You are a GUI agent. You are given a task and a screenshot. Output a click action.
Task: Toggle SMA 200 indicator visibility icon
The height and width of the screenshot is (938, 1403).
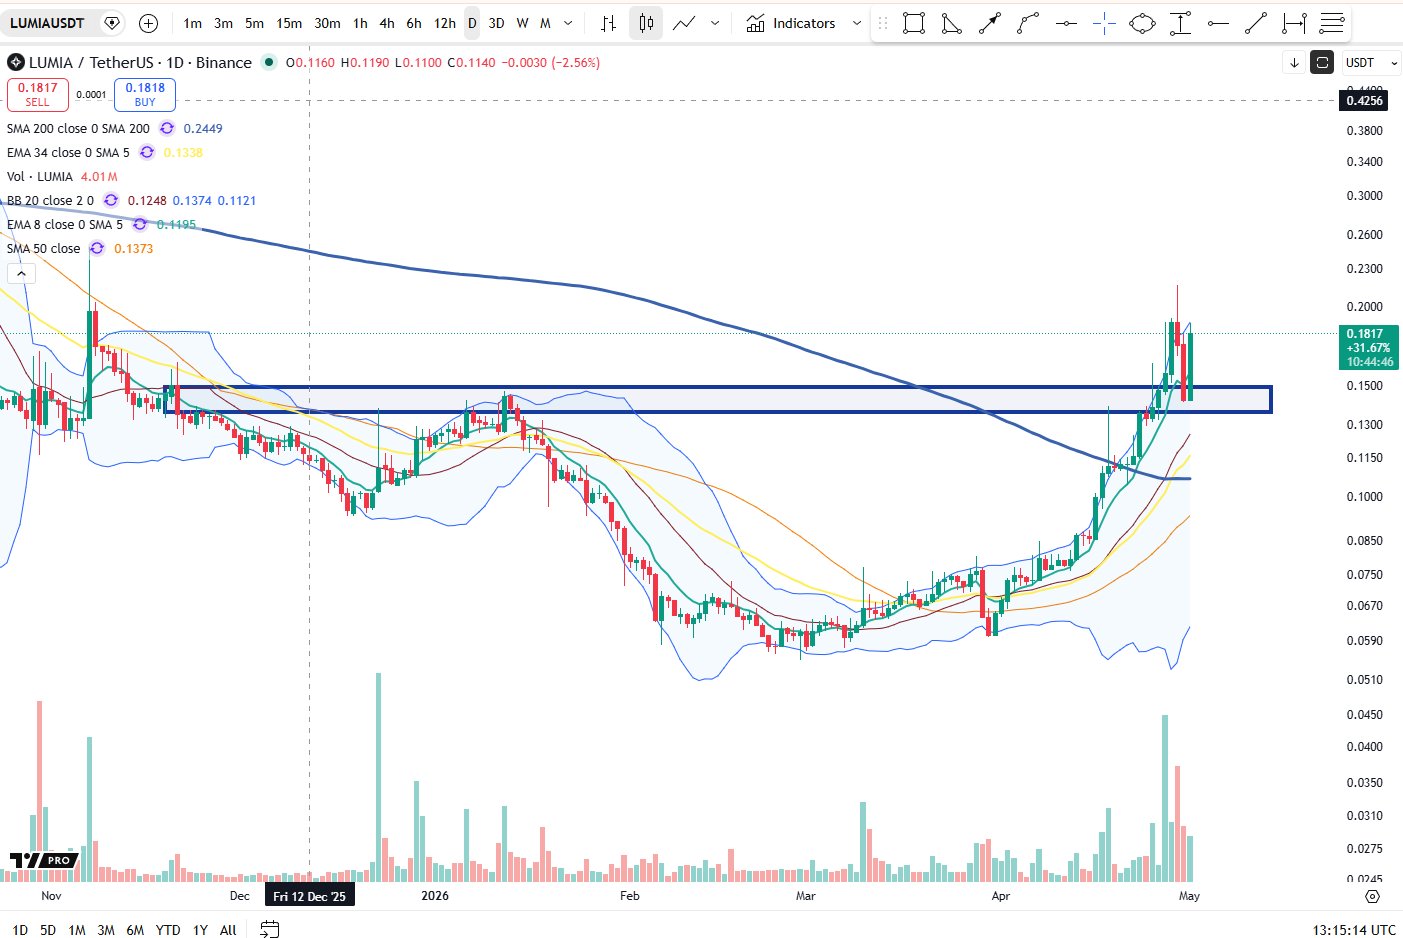(167, 128)
